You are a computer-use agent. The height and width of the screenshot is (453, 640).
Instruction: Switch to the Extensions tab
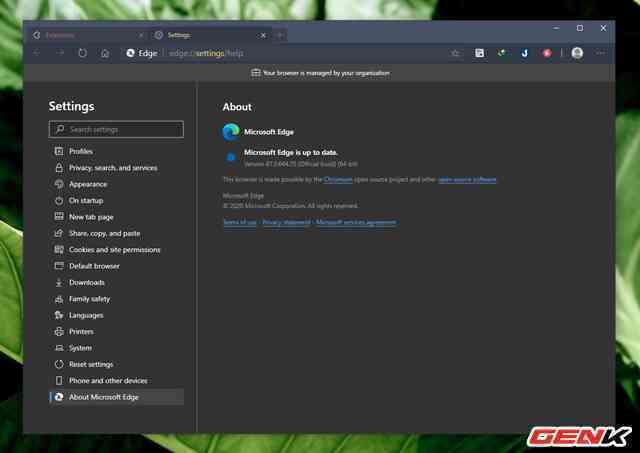pyautogui.click(x=88, y=35)
